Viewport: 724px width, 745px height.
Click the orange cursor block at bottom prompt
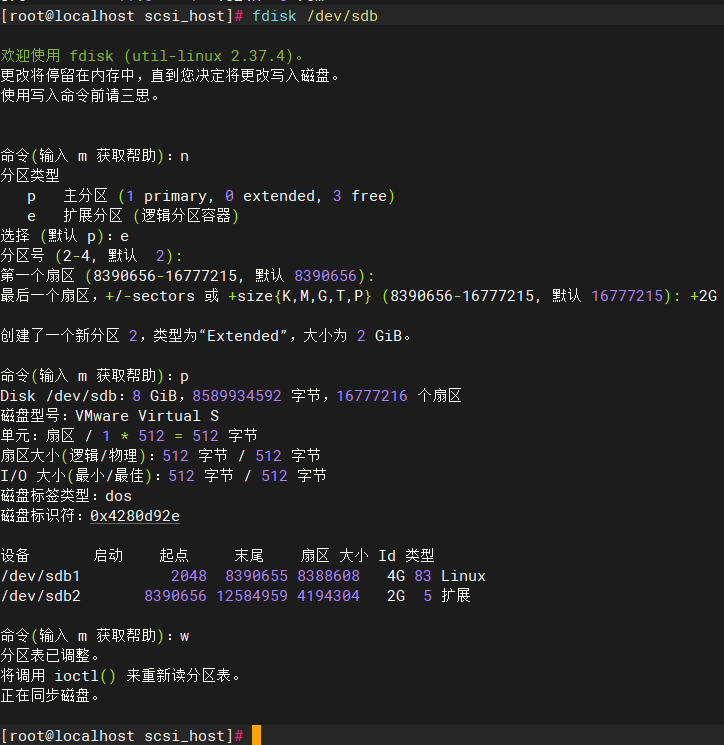coord(257,735)
